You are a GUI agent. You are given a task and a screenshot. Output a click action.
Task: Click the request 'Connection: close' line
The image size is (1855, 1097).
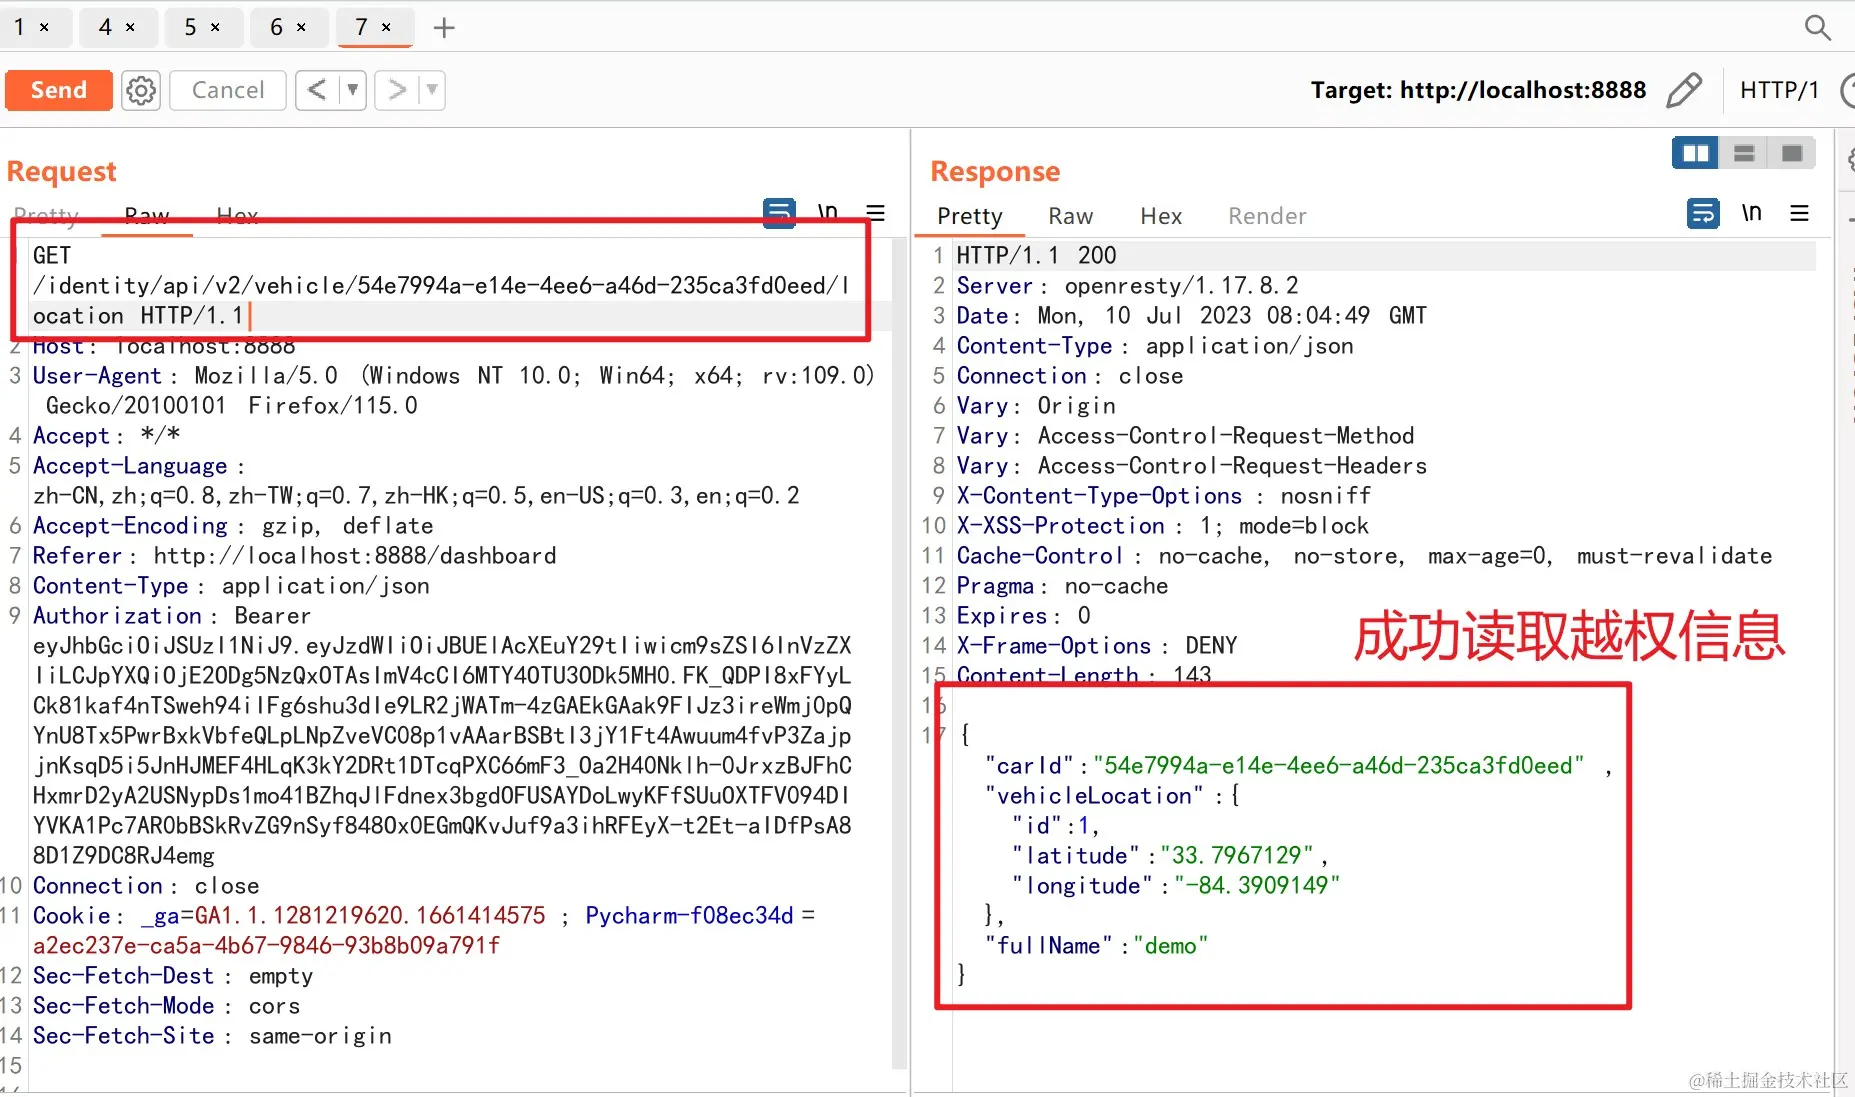[146, 886]
